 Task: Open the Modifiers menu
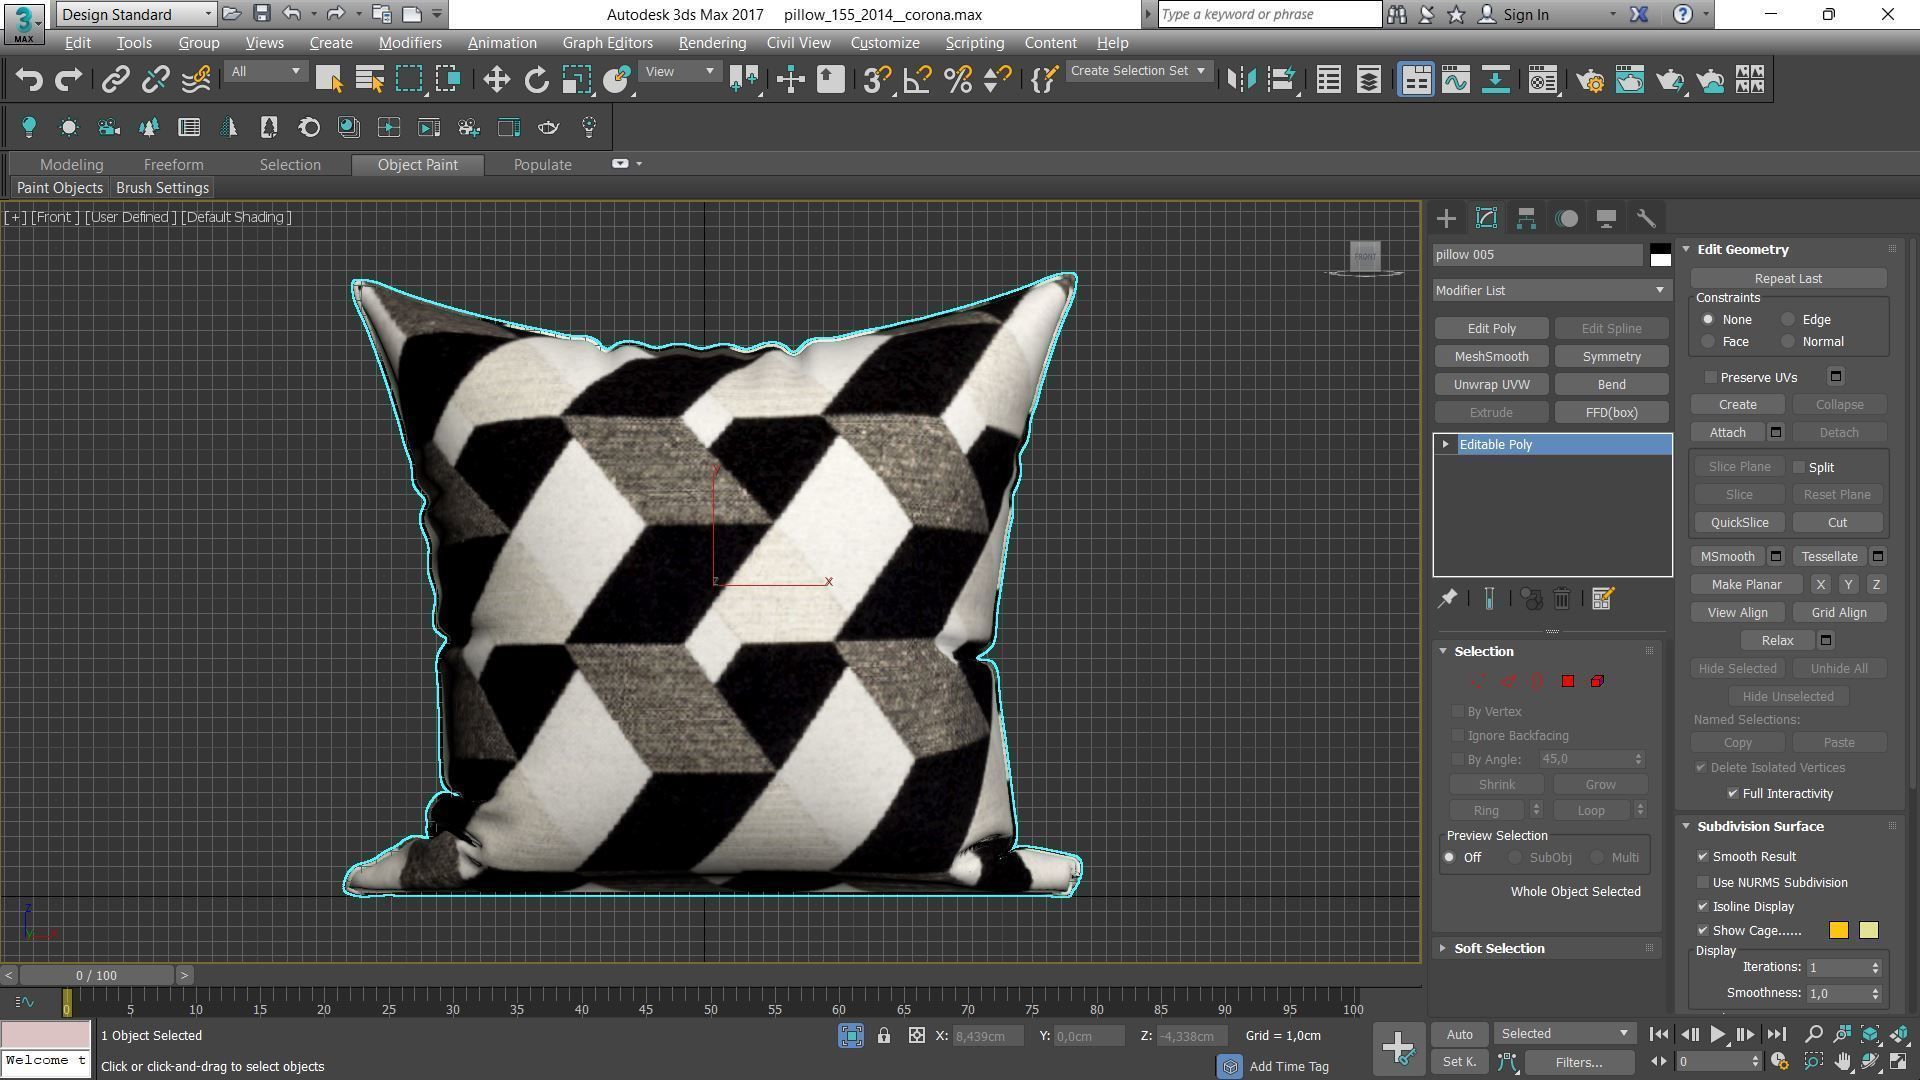click(410, 43)
